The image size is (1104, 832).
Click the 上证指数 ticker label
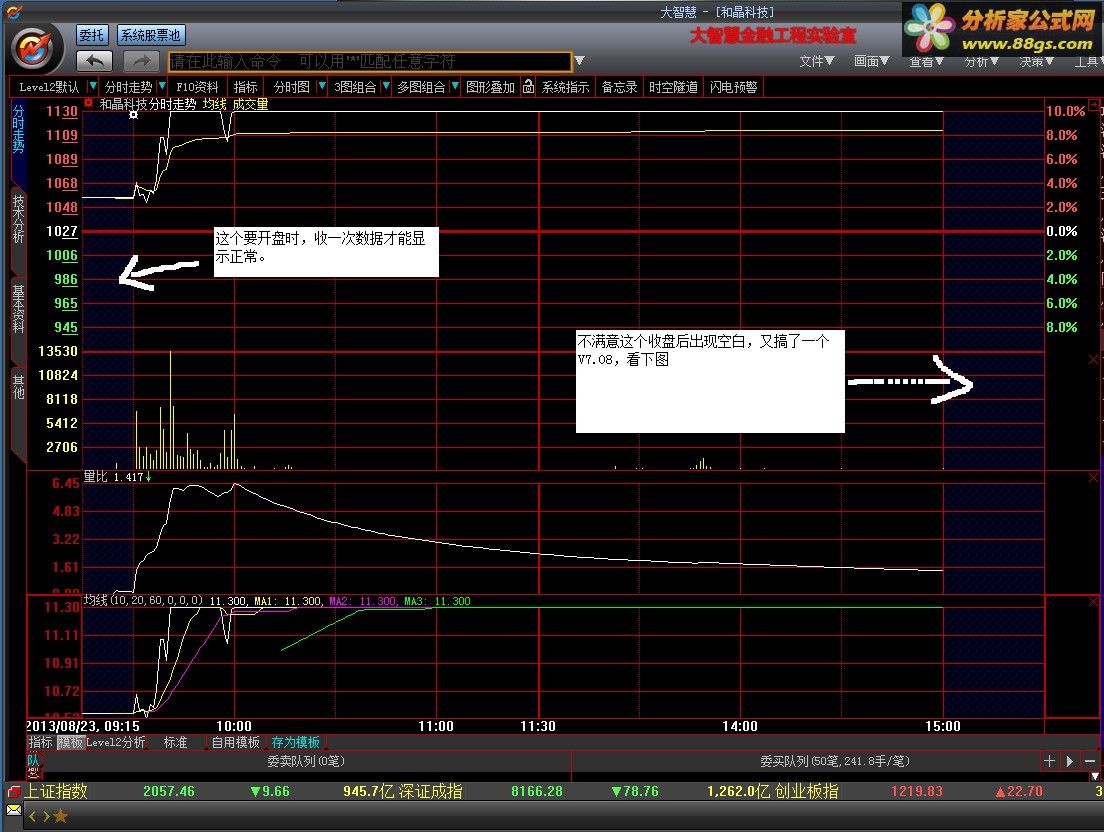coord(56,791)
